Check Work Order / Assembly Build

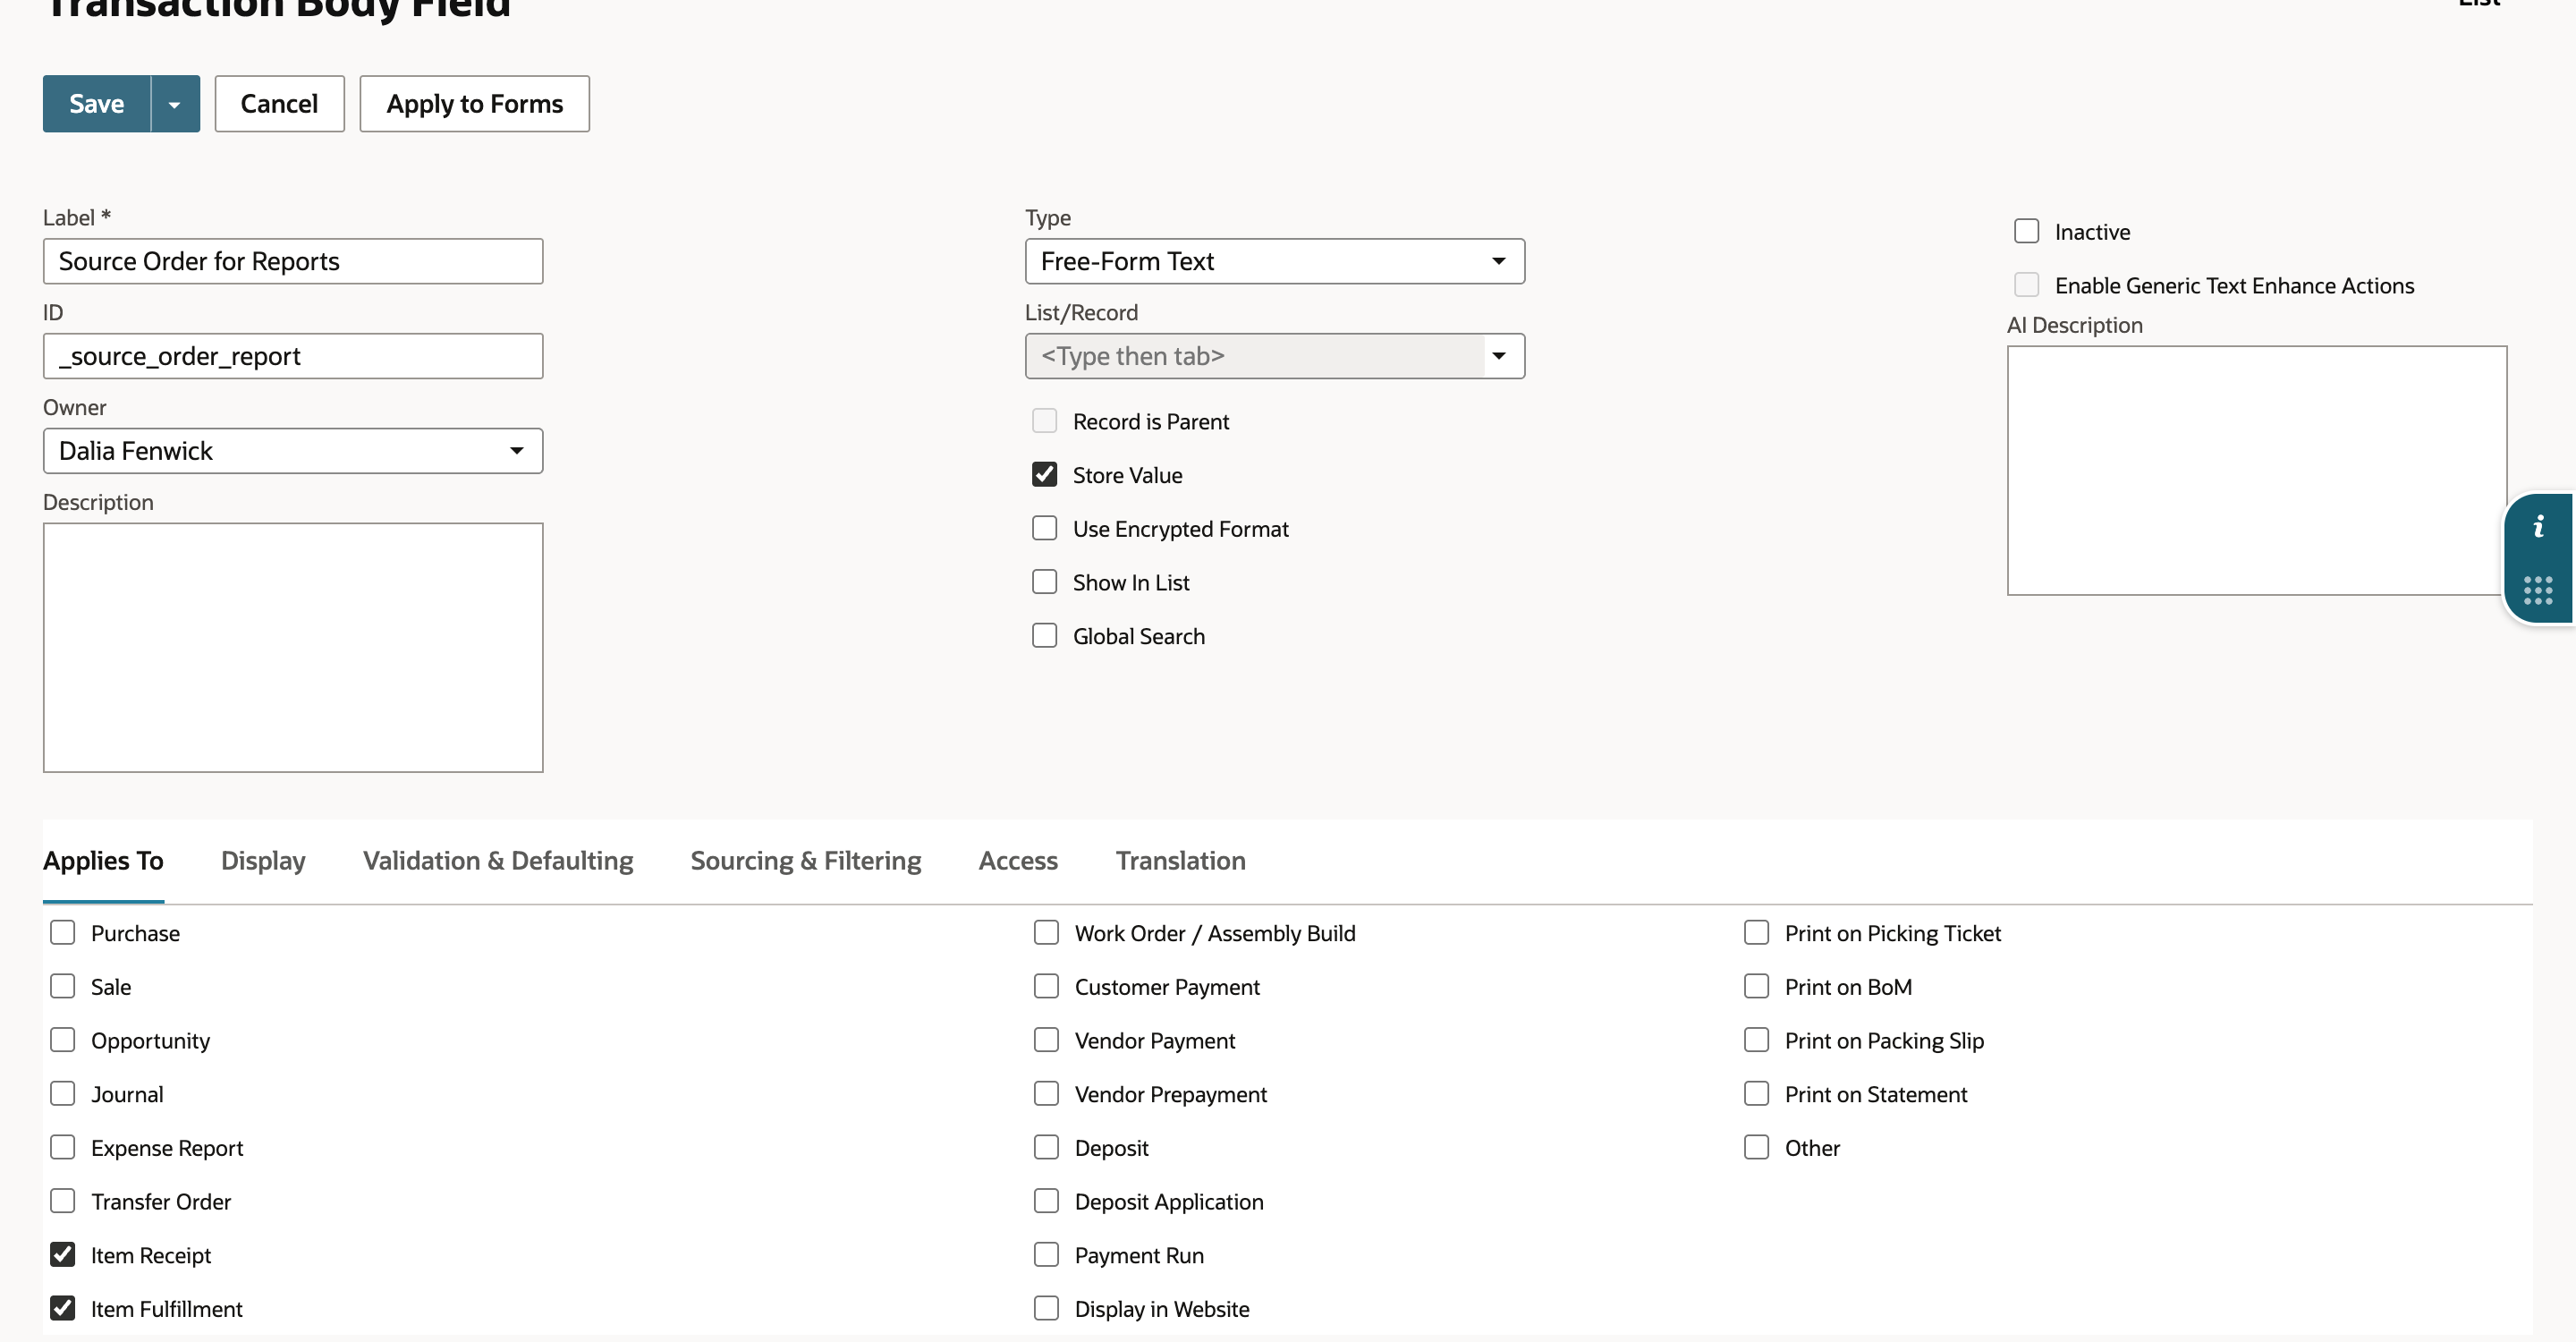coord(1047,932)
